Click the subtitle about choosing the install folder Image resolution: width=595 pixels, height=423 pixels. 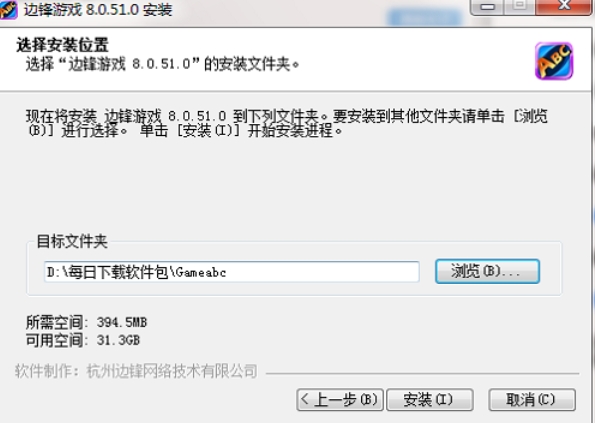tap(162, 64)
